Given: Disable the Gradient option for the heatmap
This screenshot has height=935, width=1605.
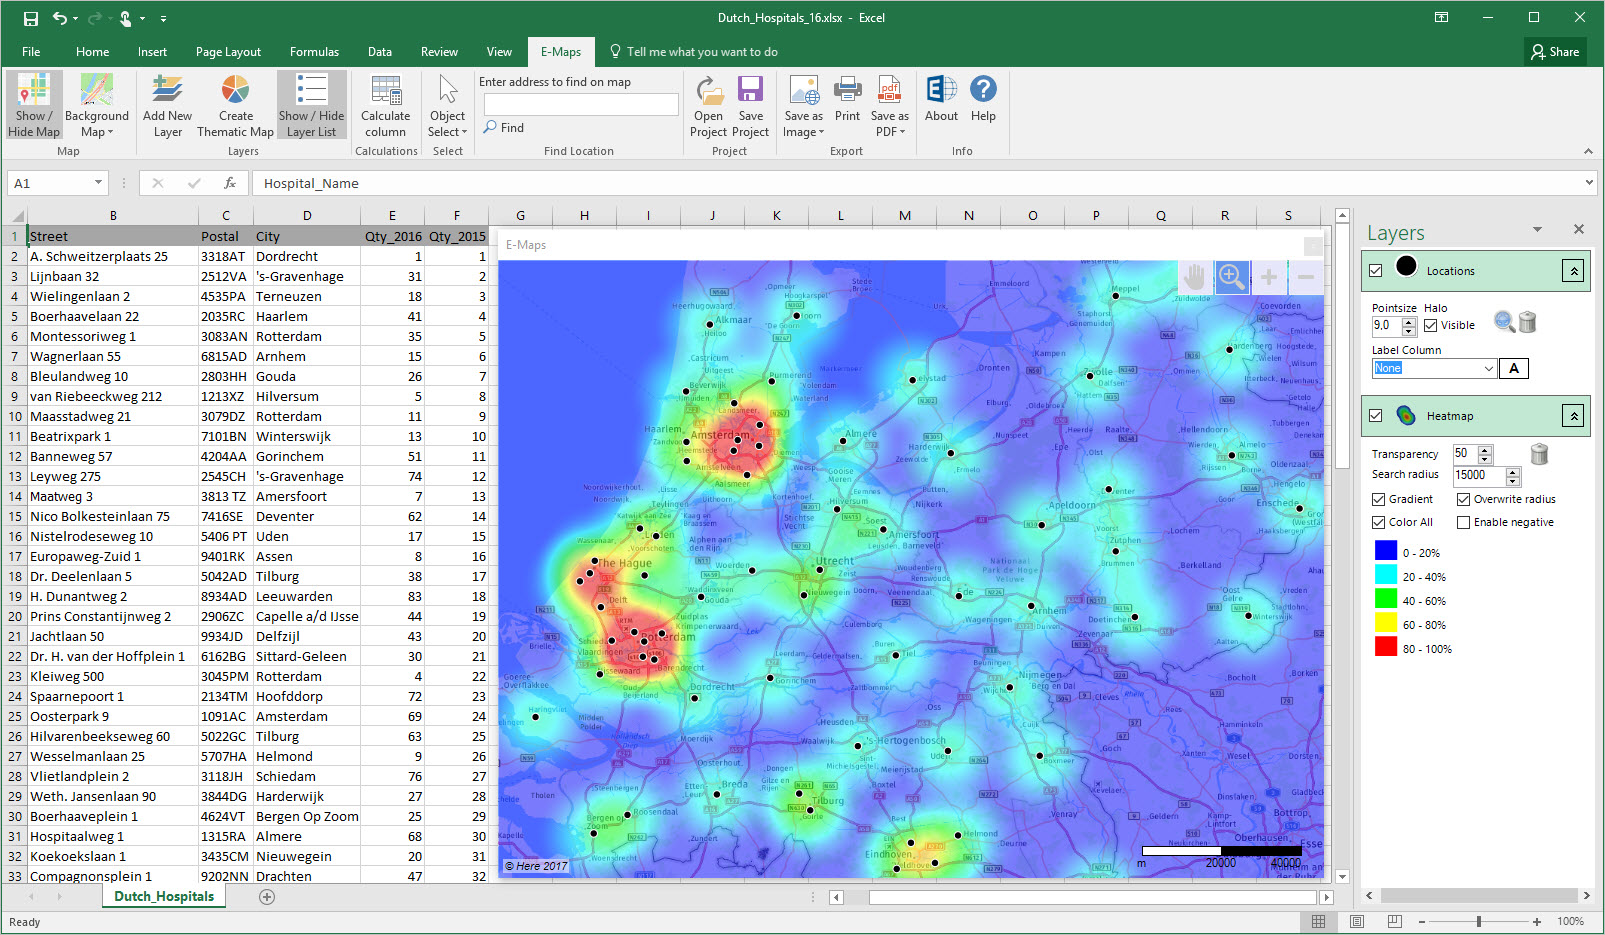Looking at the screenshot, I should click(x=1378, y=498).
